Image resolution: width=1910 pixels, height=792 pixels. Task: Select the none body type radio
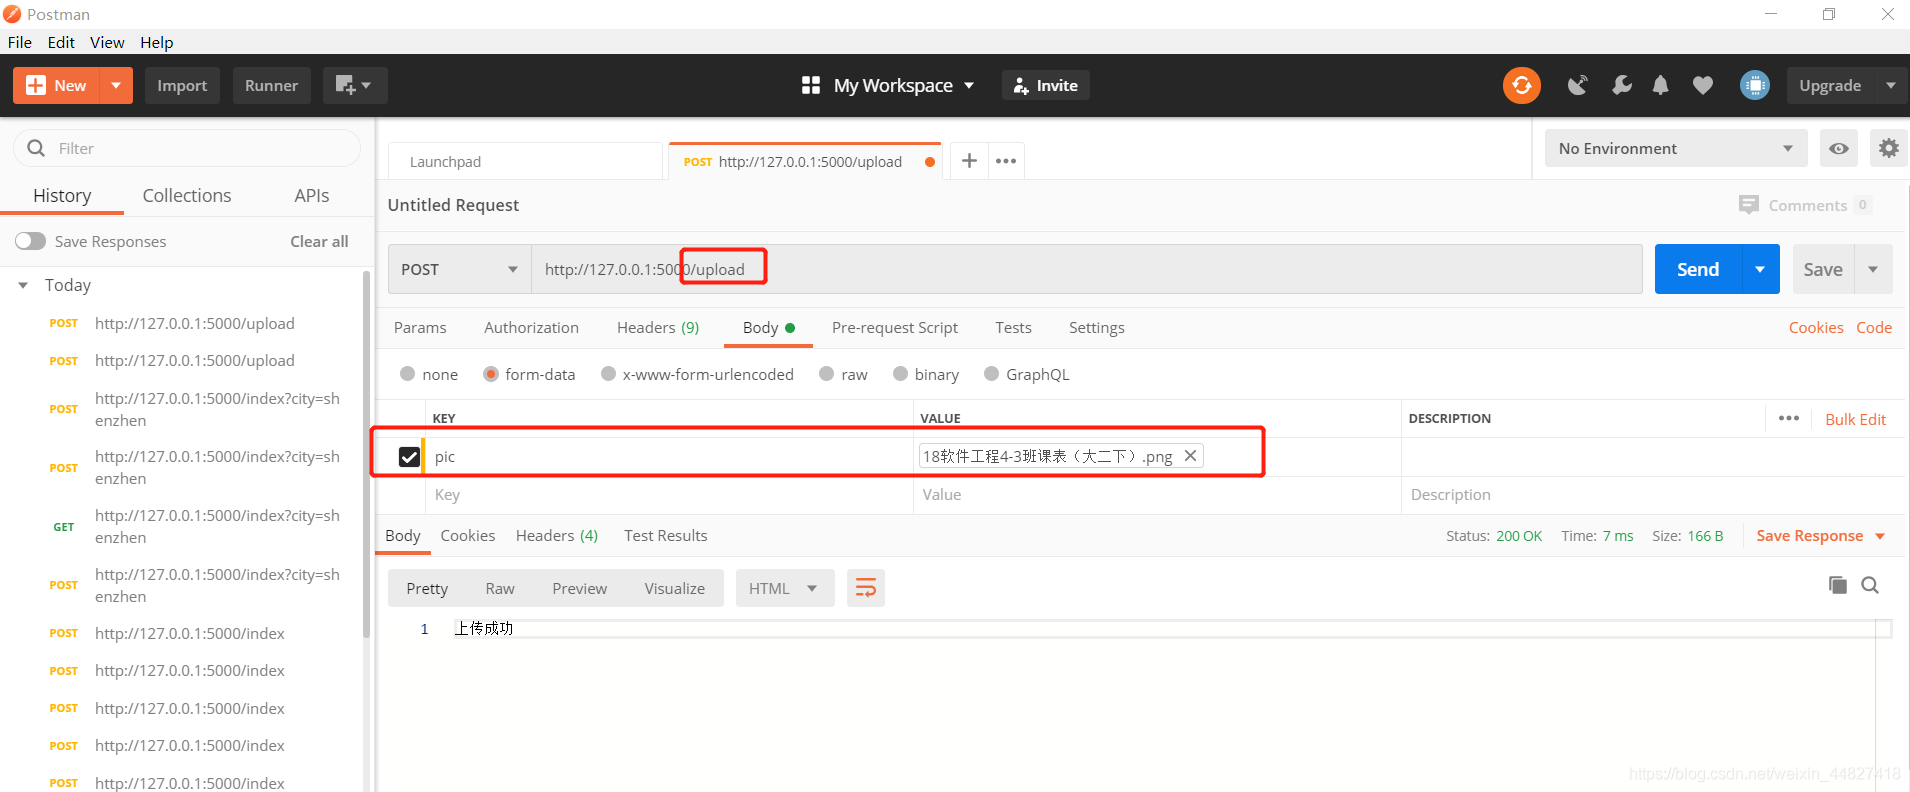[x=407, y=374]
